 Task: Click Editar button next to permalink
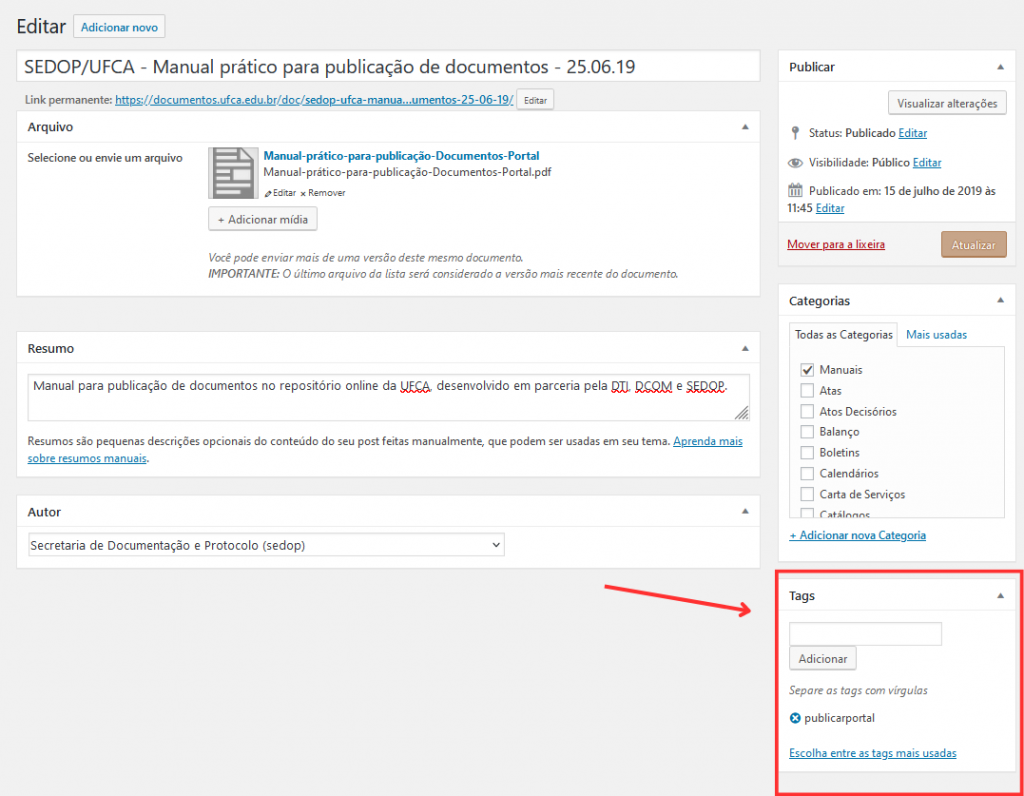click(535, 100)
